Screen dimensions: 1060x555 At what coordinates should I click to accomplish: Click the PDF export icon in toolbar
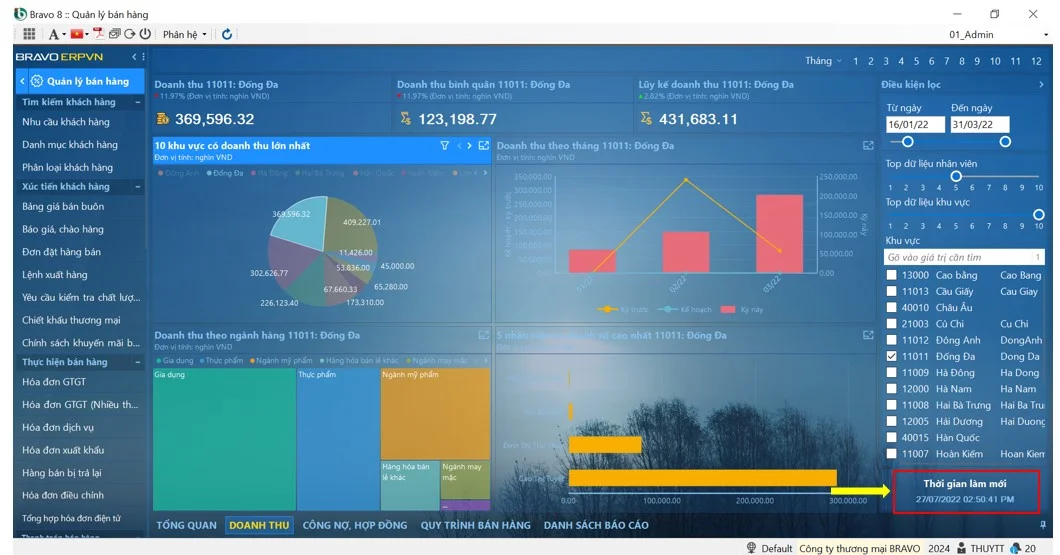[x=99, y=34]
